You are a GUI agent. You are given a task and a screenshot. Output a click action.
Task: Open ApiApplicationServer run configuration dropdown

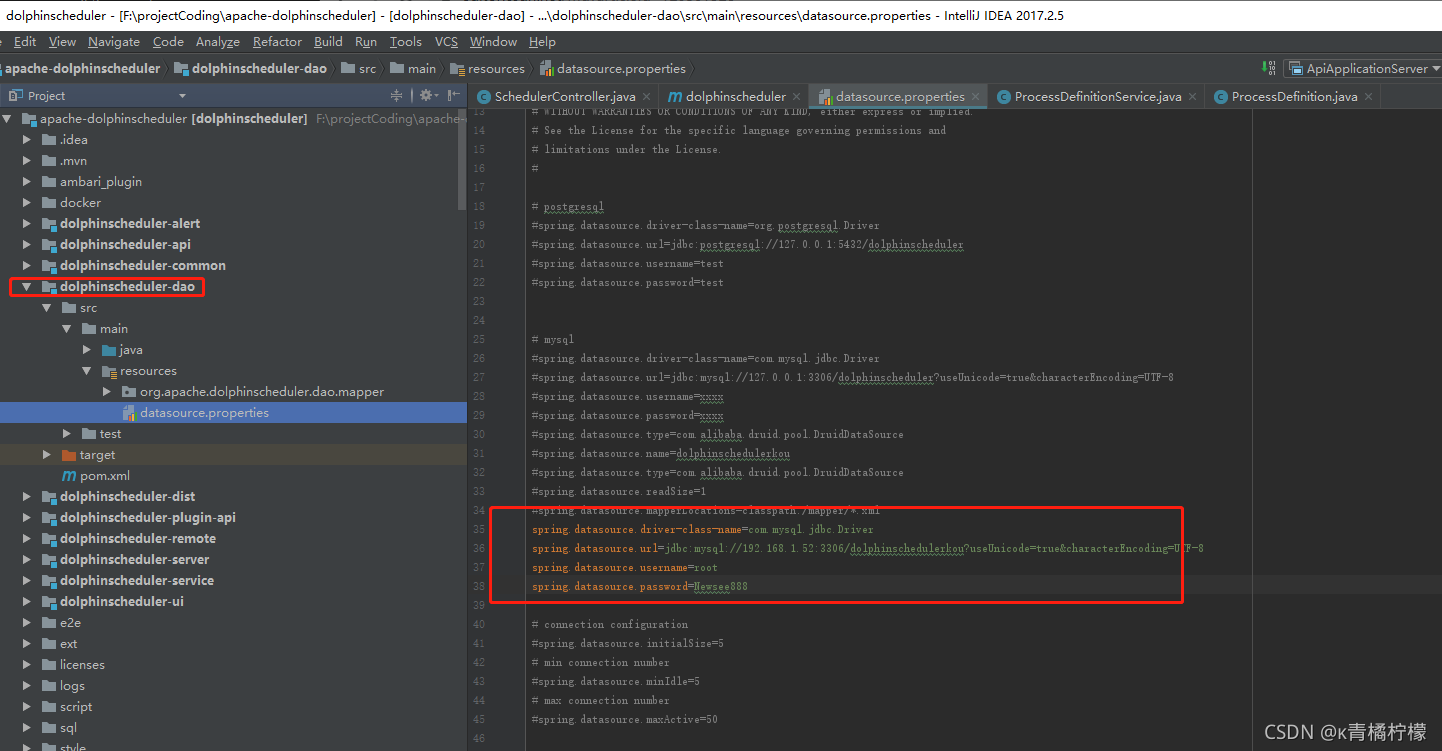1364,68
